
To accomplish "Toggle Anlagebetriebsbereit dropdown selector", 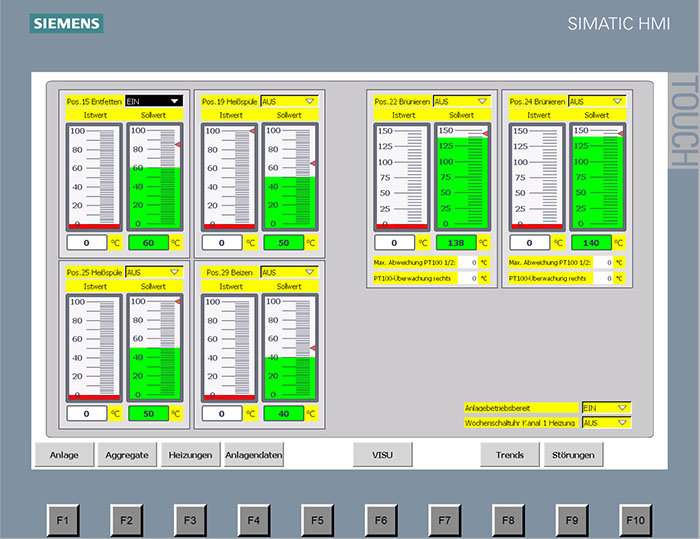I will pos(606,408).
